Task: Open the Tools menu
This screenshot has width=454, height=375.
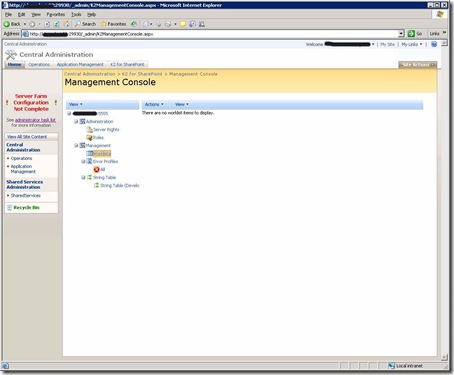Action: [76, 14]
